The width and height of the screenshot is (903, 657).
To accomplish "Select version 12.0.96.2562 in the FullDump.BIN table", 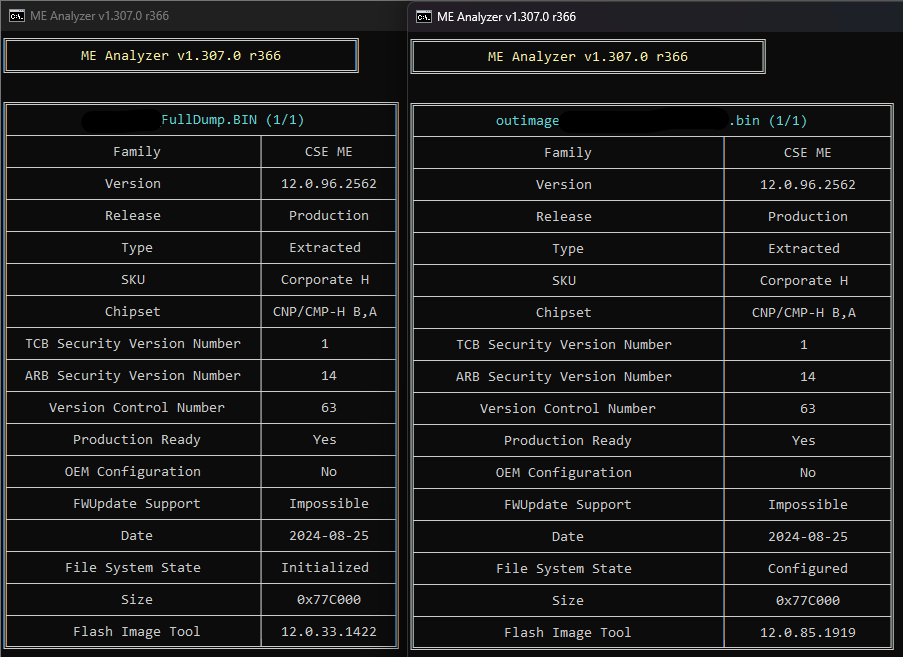I will tap(328, 184).
